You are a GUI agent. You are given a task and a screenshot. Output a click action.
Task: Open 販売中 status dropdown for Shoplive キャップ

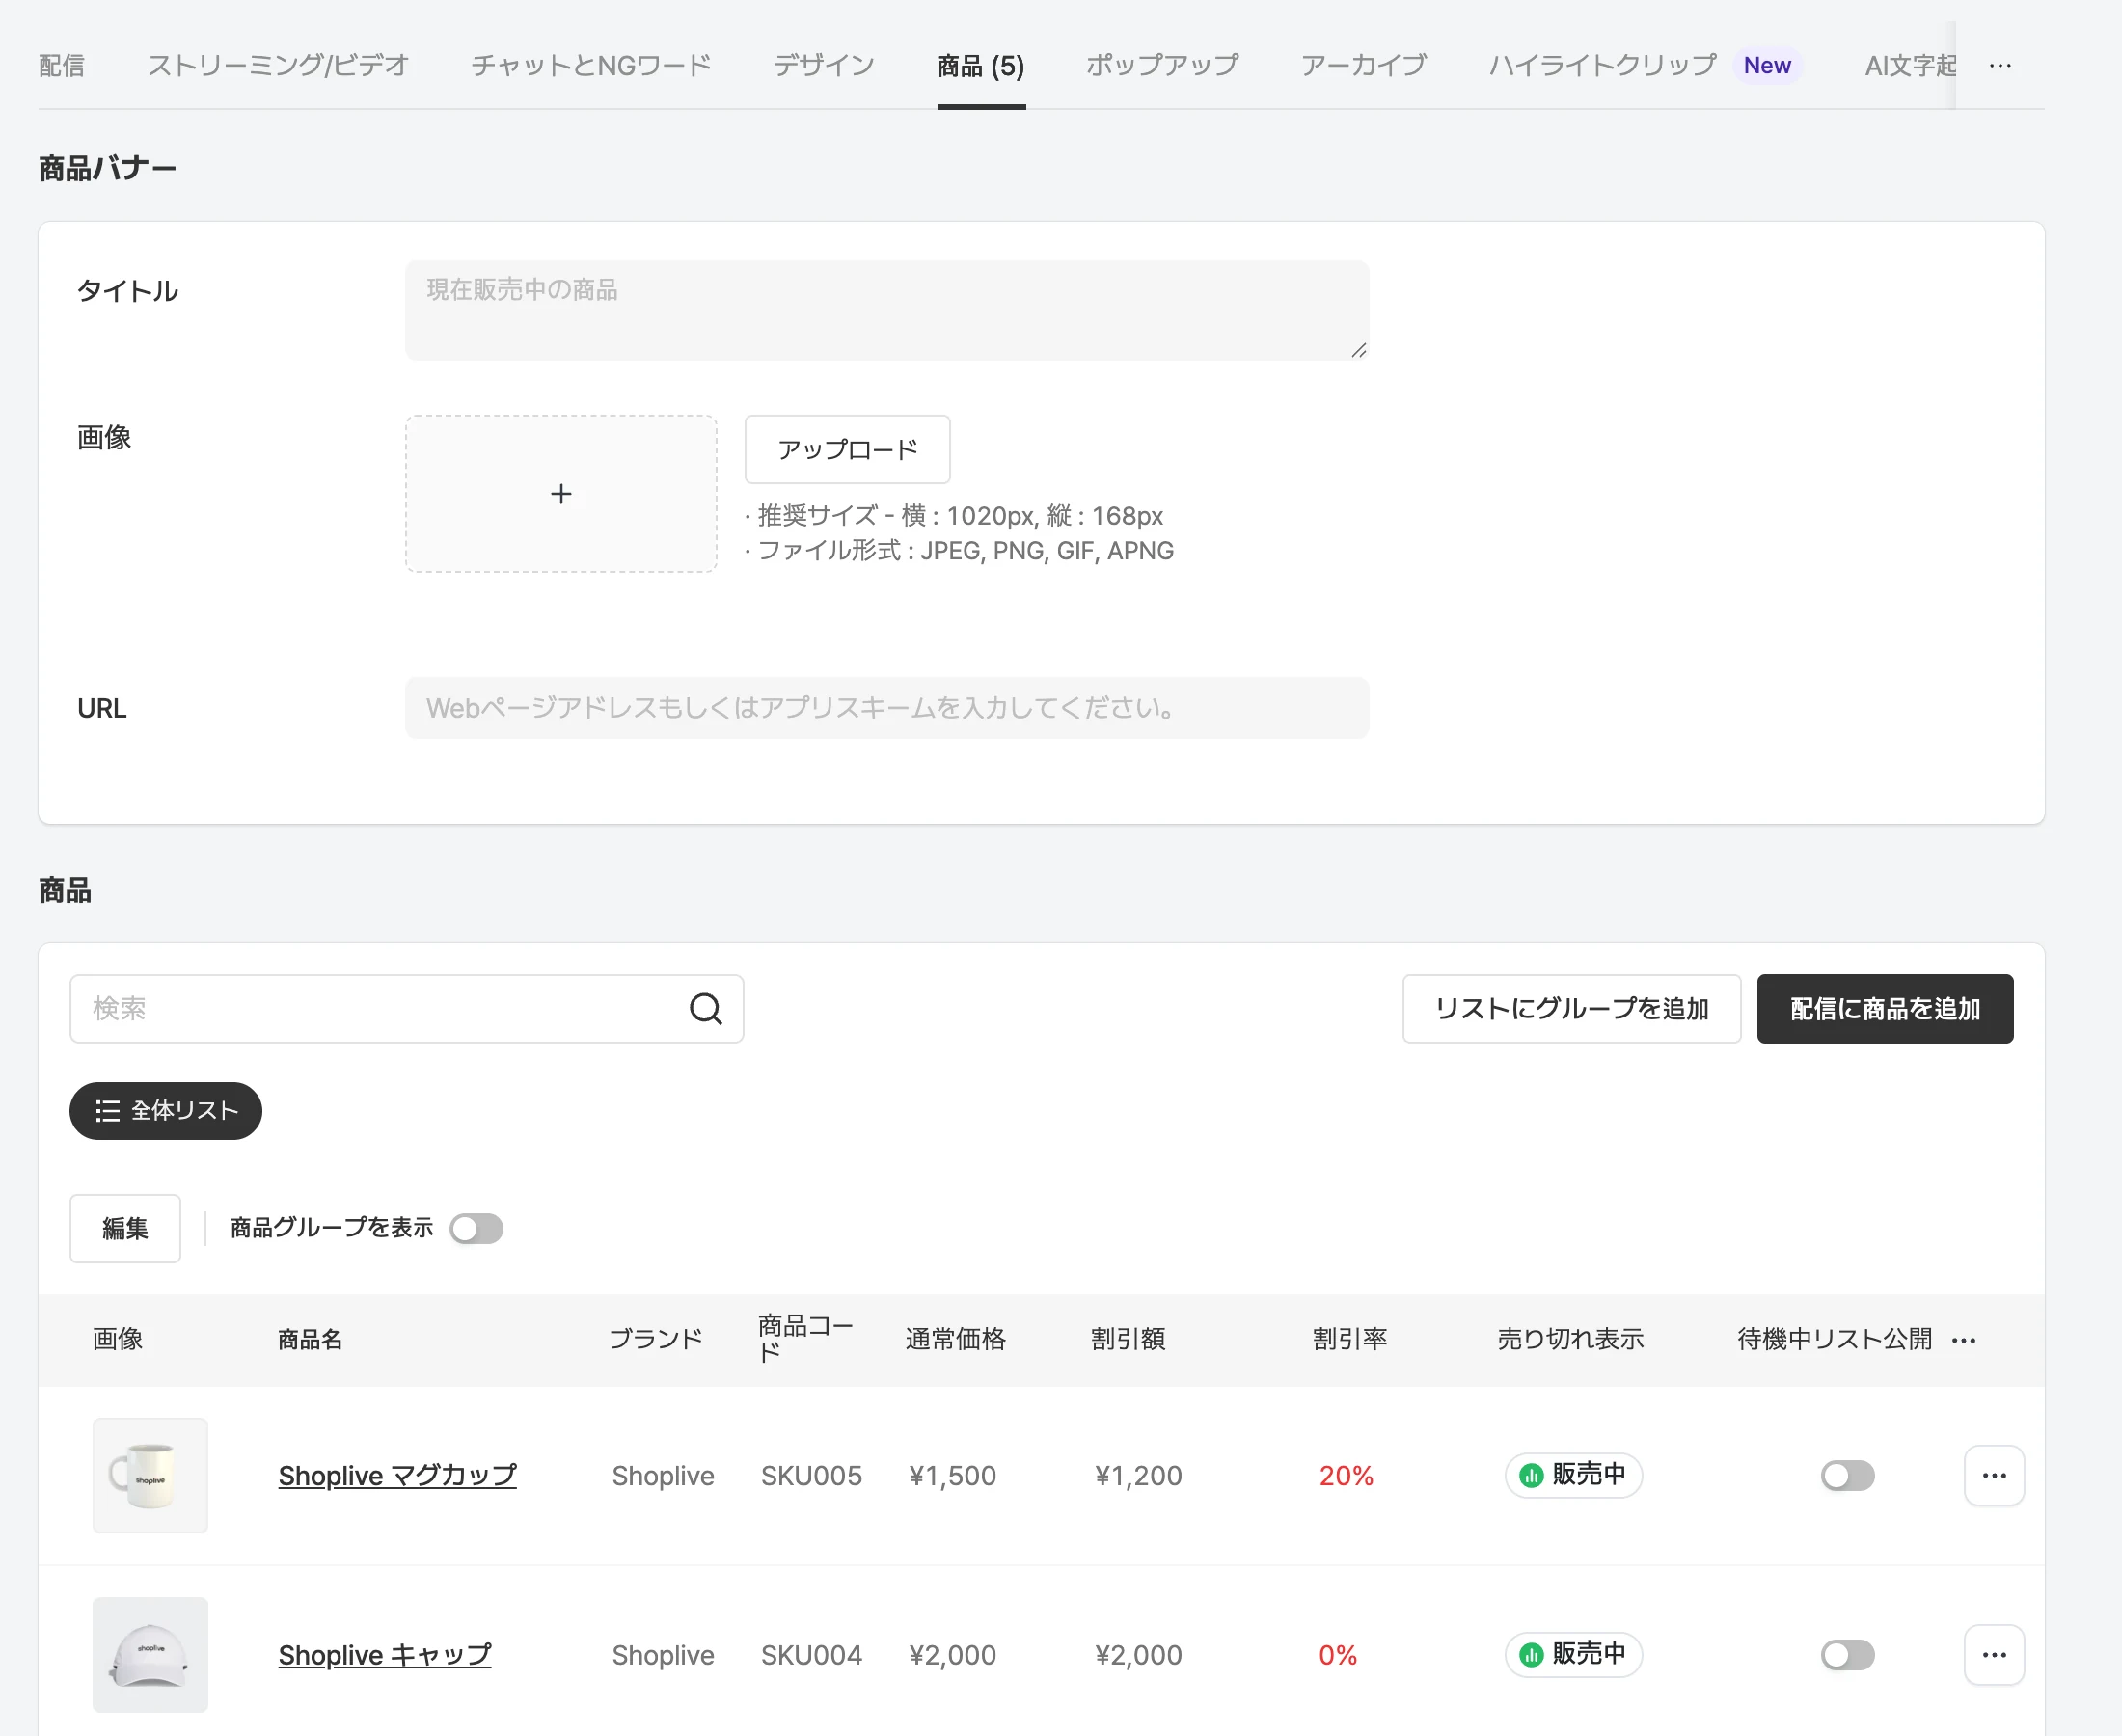(x=1573, y=1654)
